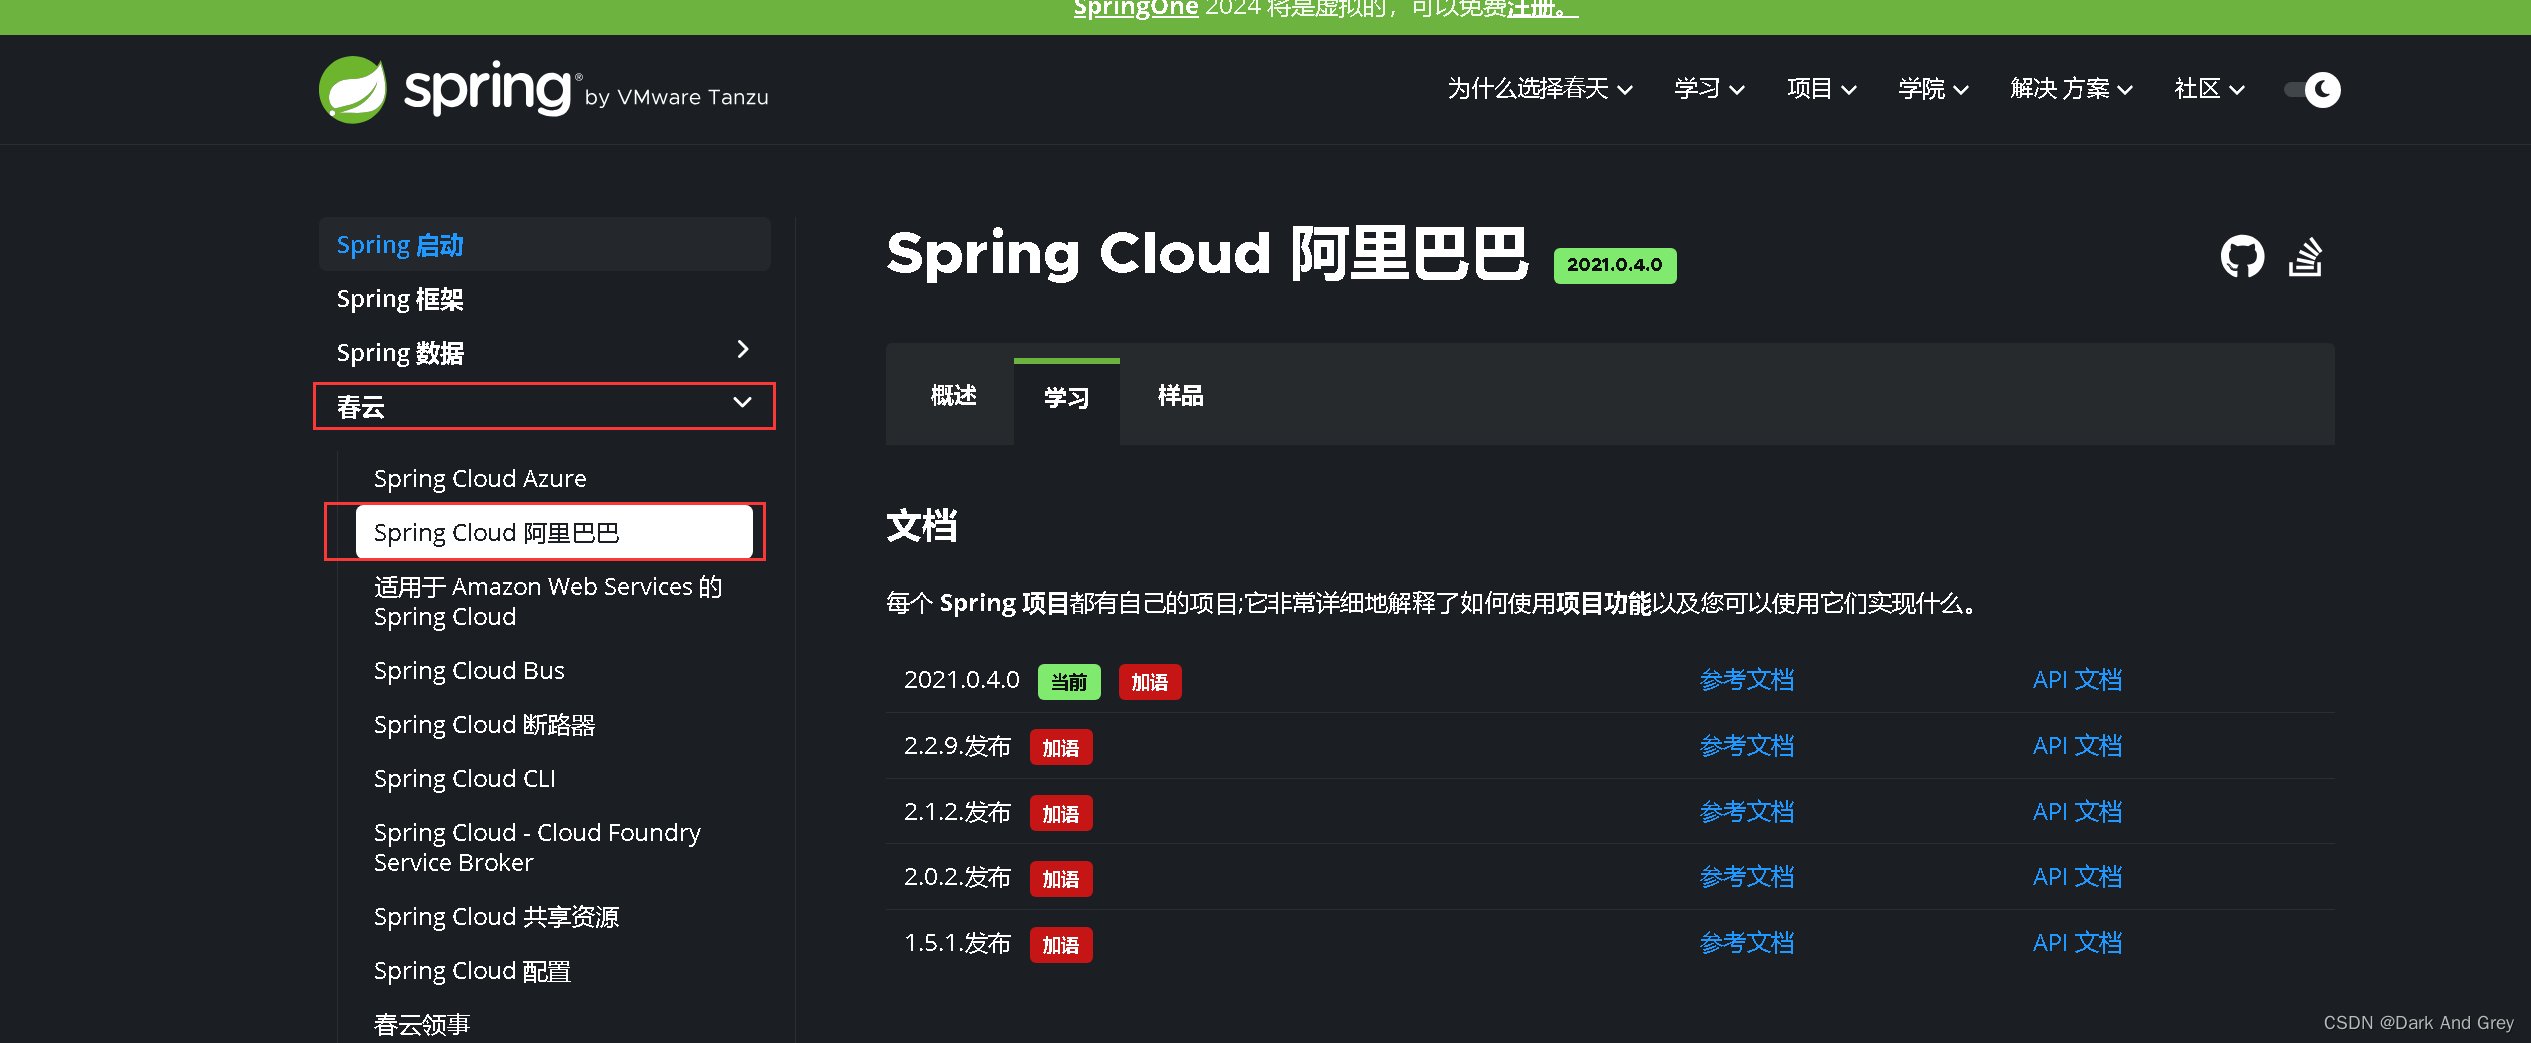The image size is (2531, 1043).
Task: Open the GitHub repository icon
Action: pyautogui.click(x=2242, y=257)
